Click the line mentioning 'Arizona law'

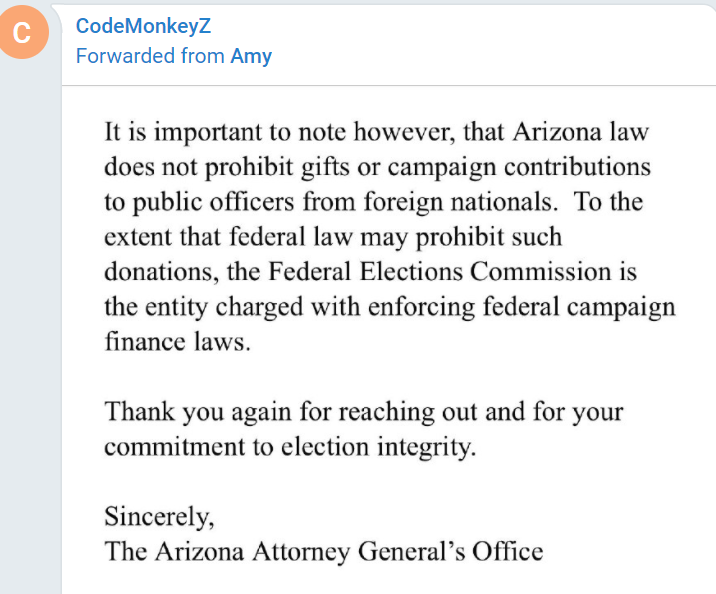click(376, 132)
